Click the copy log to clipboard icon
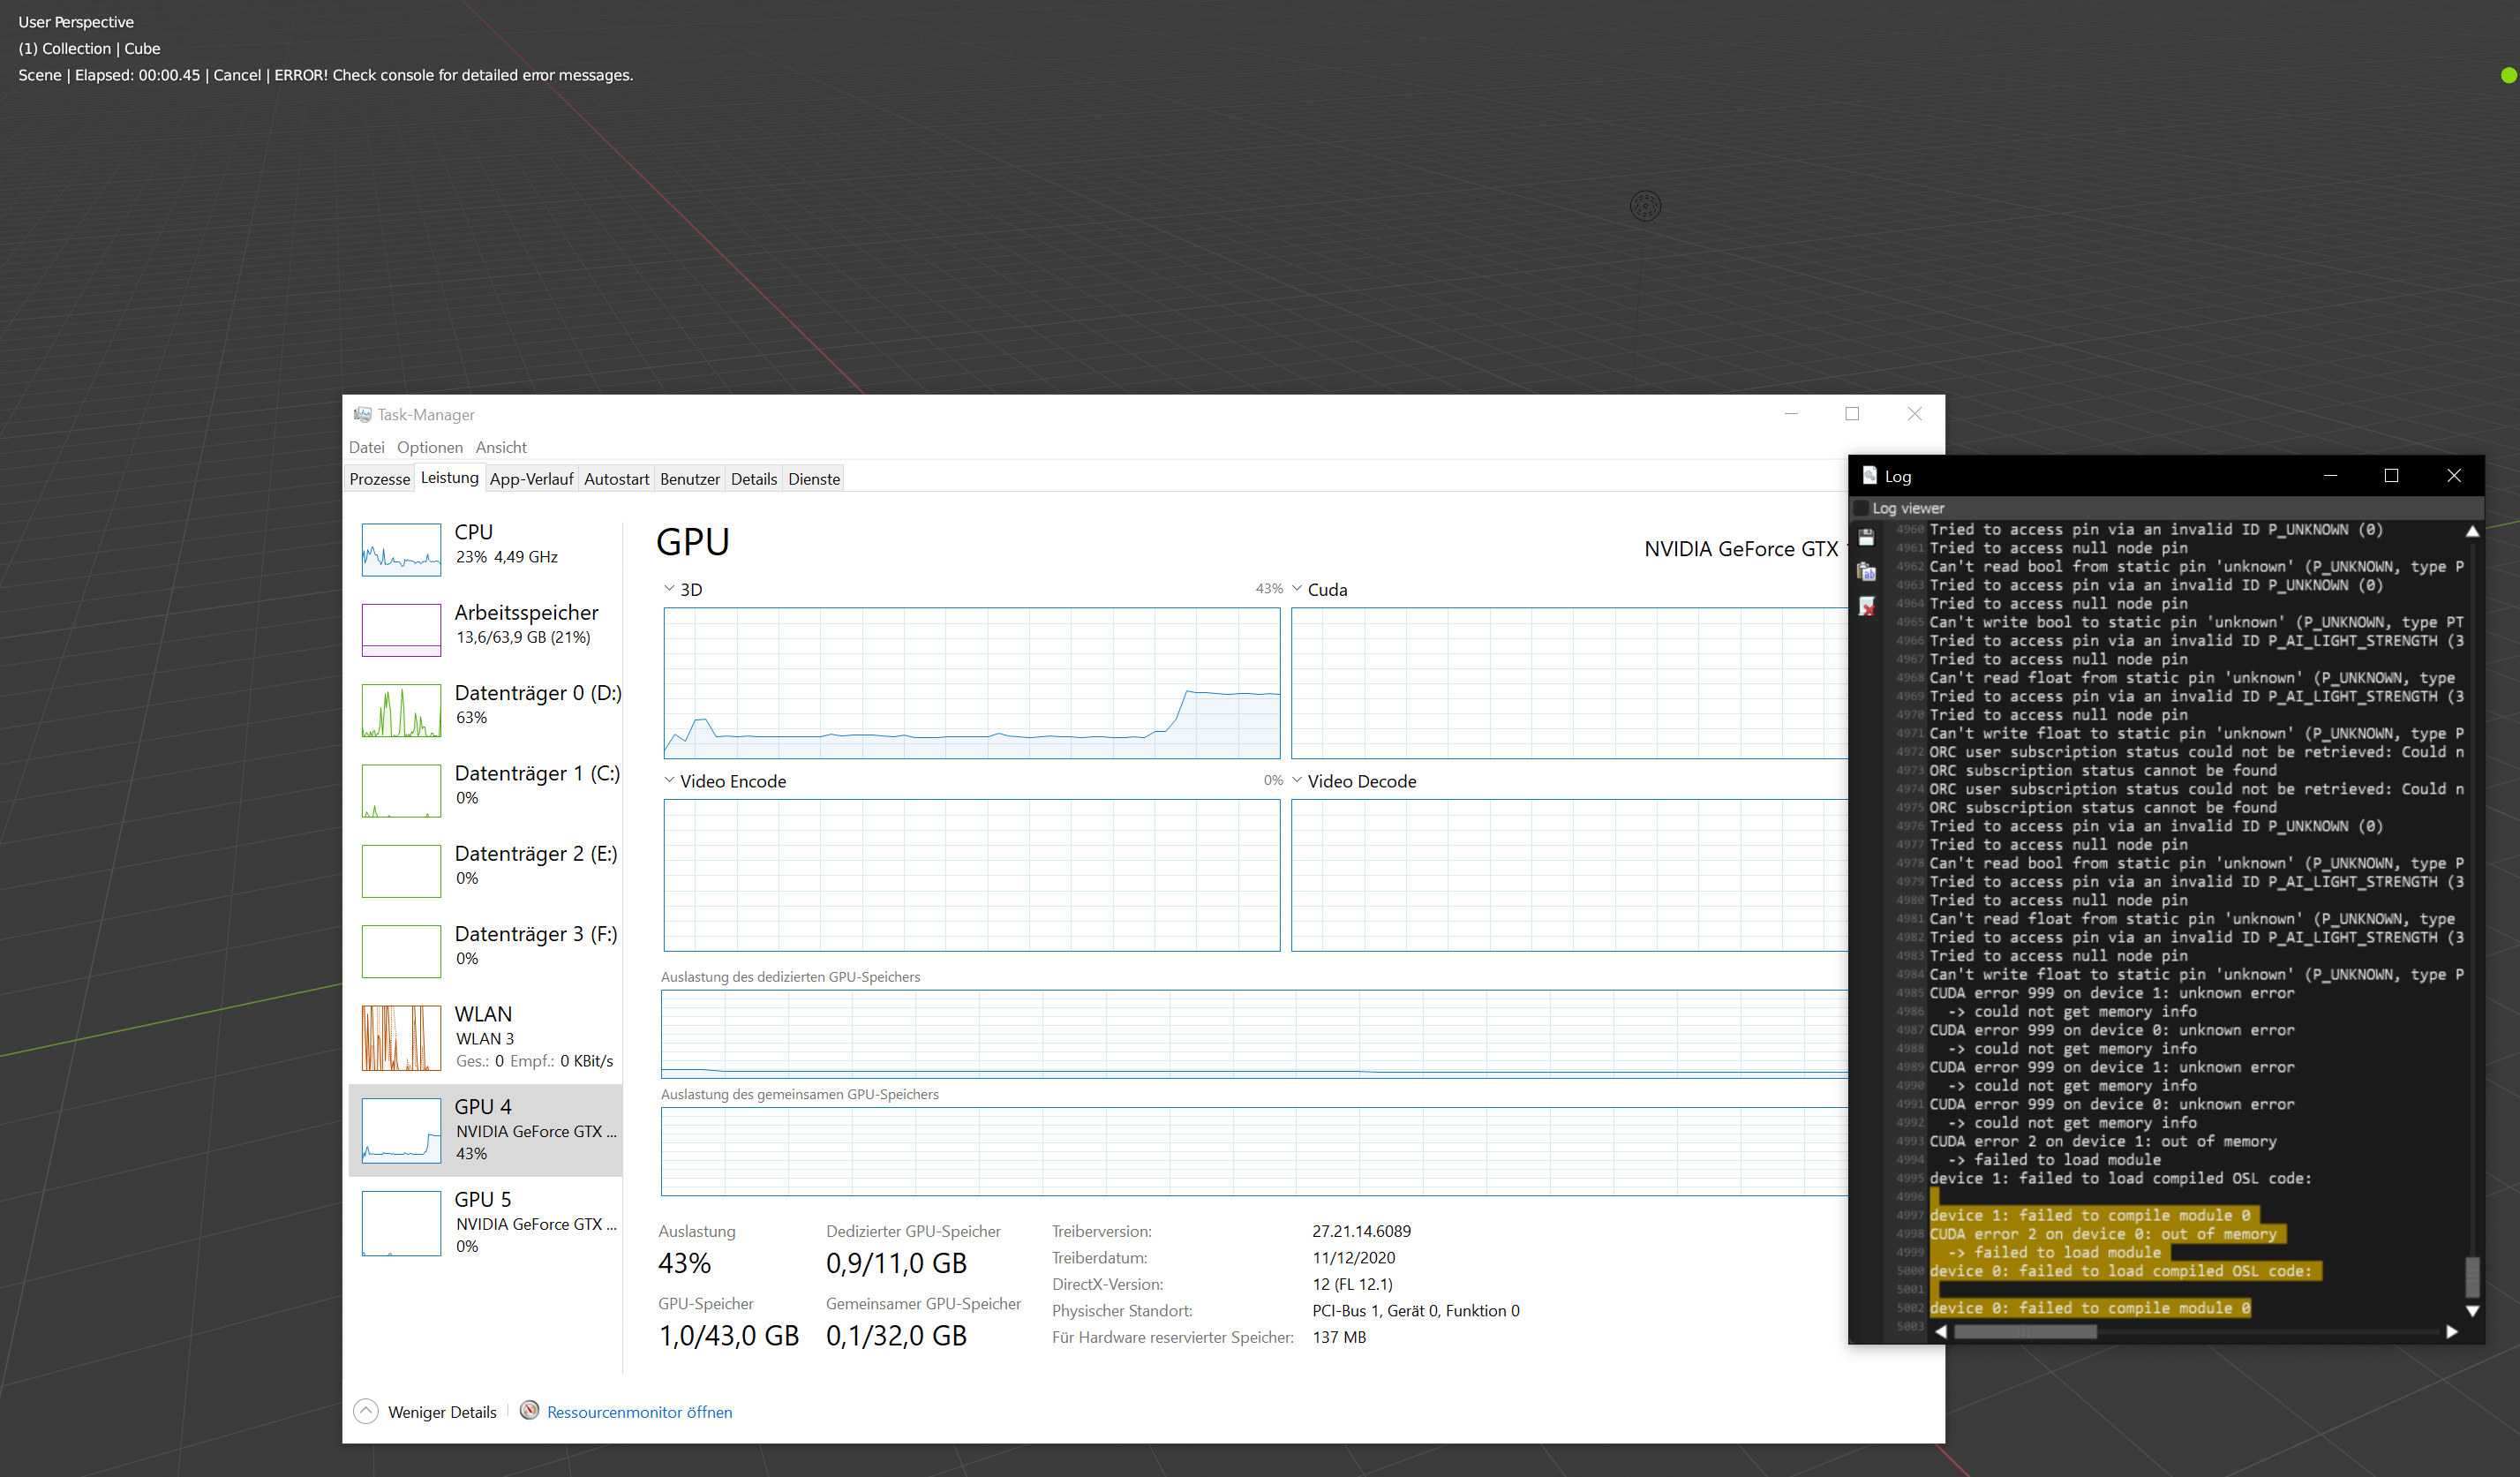Screen dimensions: 2520x1477 pos(1866,572)
